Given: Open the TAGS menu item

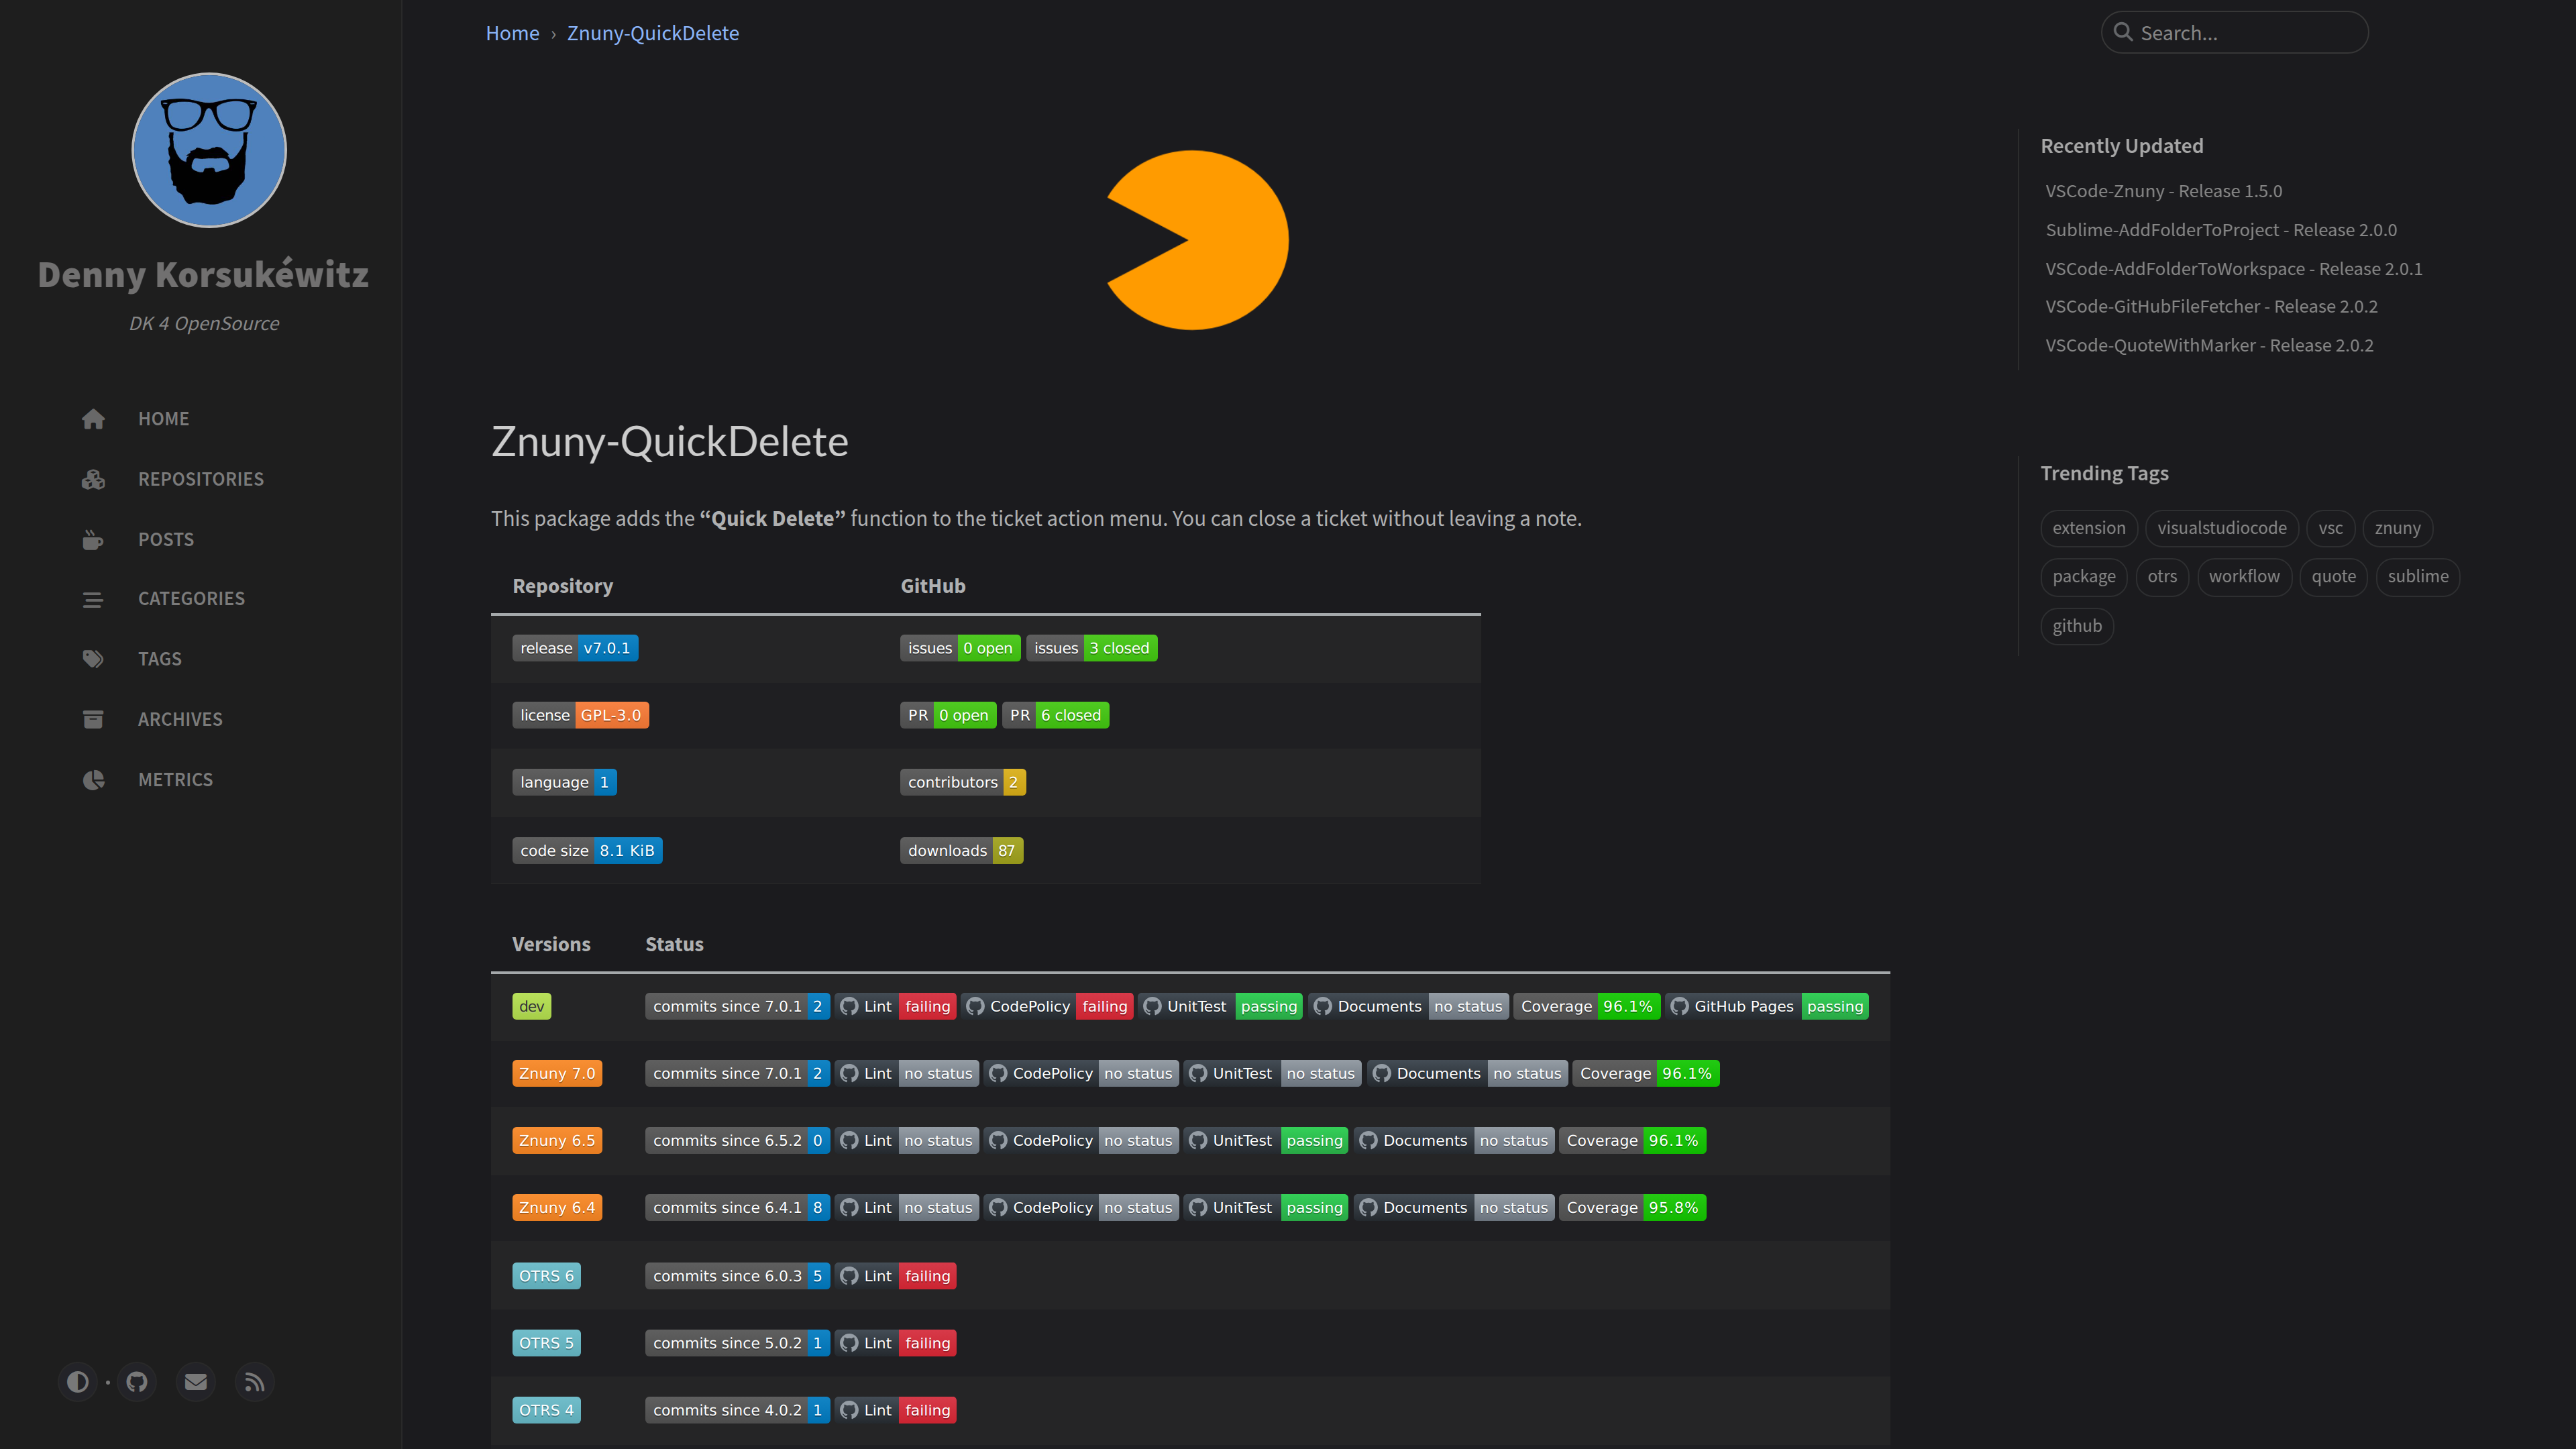Looking at the screenshot, I should click(160, 659).
